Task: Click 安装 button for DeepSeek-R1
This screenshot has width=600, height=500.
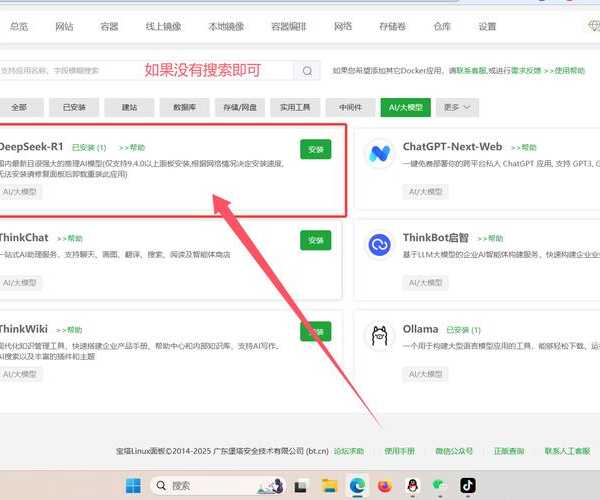Action: click(315, 149)
